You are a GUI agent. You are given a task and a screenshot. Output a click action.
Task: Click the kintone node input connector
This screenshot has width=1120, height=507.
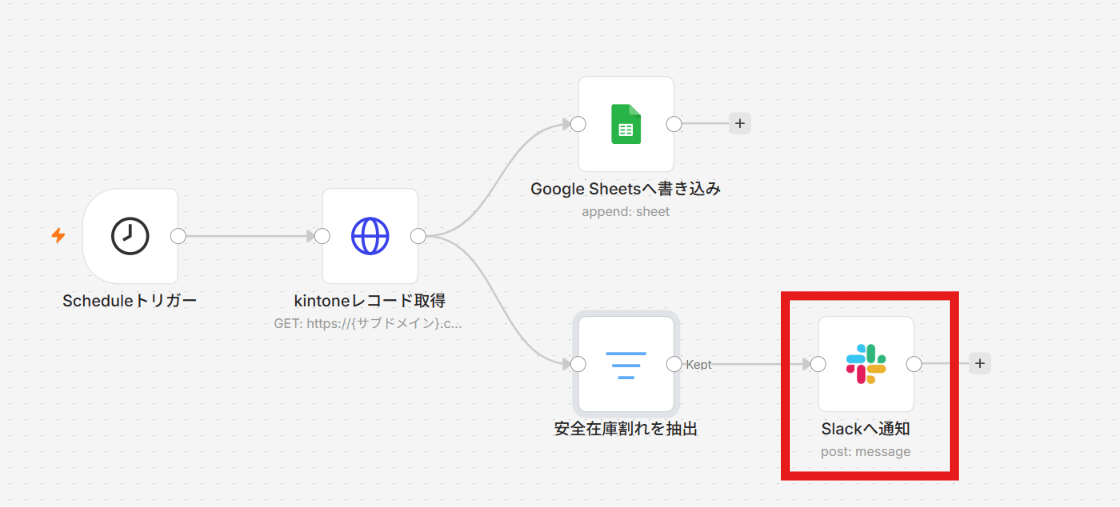tap(322, 236)
